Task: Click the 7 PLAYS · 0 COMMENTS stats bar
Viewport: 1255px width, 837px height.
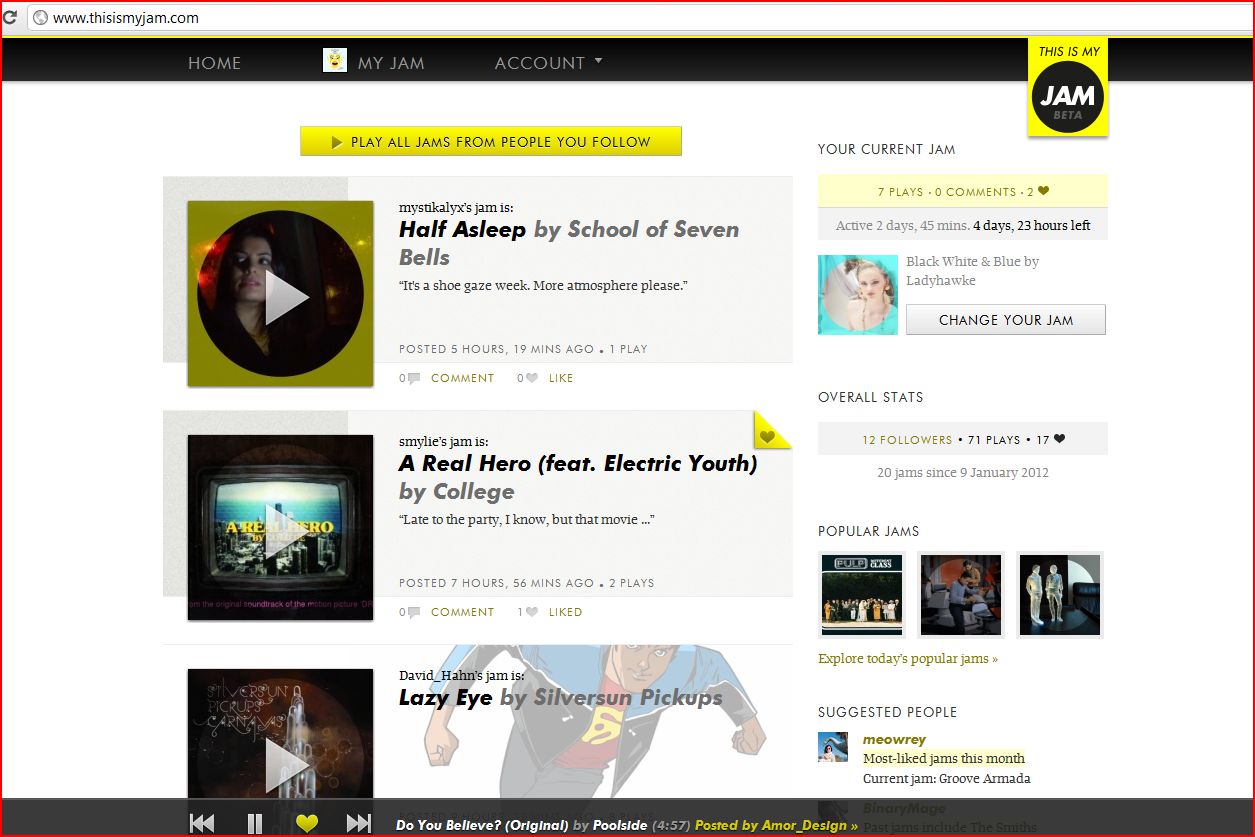Action: [963, 192]
